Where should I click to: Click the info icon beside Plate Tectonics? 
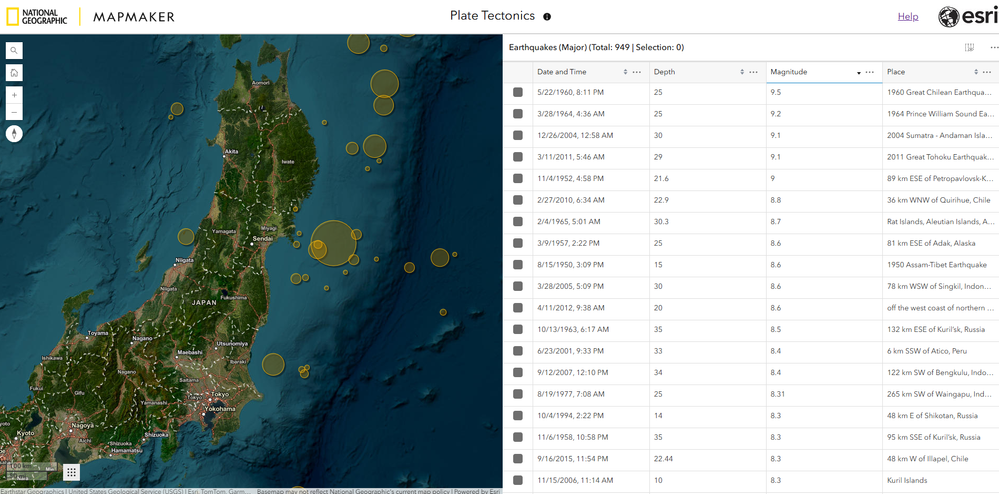[547, 17]
